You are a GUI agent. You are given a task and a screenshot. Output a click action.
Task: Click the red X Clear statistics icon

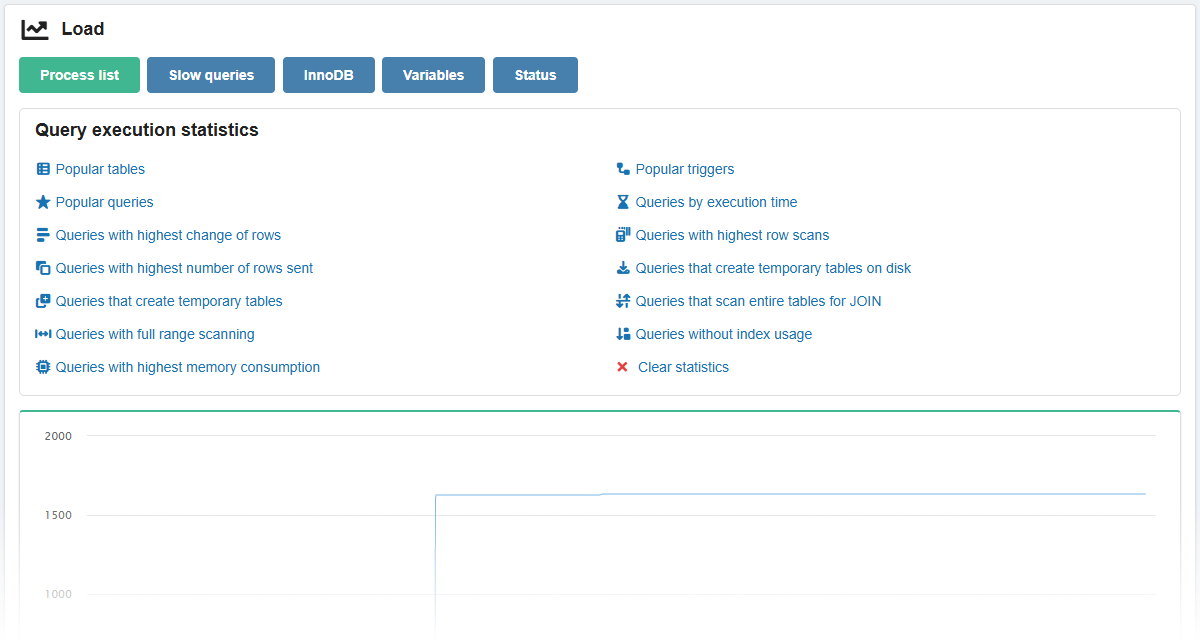point(623,367)
